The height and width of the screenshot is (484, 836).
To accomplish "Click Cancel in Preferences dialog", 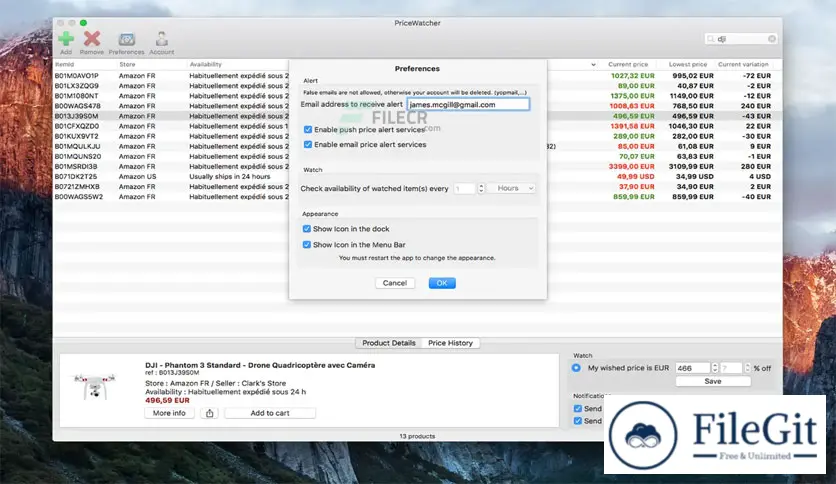I will pyautogui.click(x=395, y=283).
